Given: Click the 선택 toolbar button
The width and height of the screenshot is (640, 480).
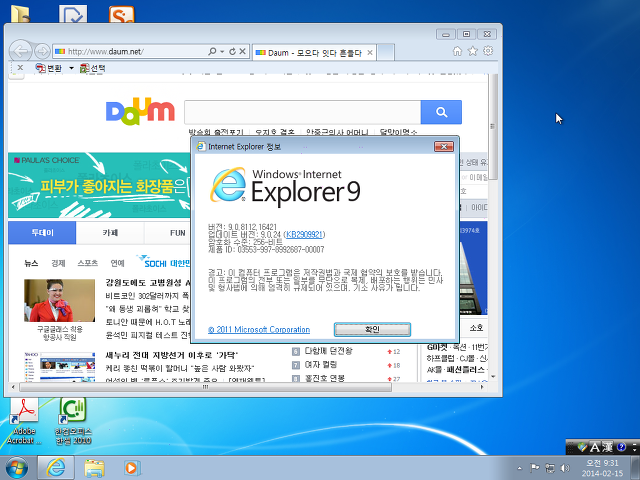Looking at the screenshot, I should 93,68.
